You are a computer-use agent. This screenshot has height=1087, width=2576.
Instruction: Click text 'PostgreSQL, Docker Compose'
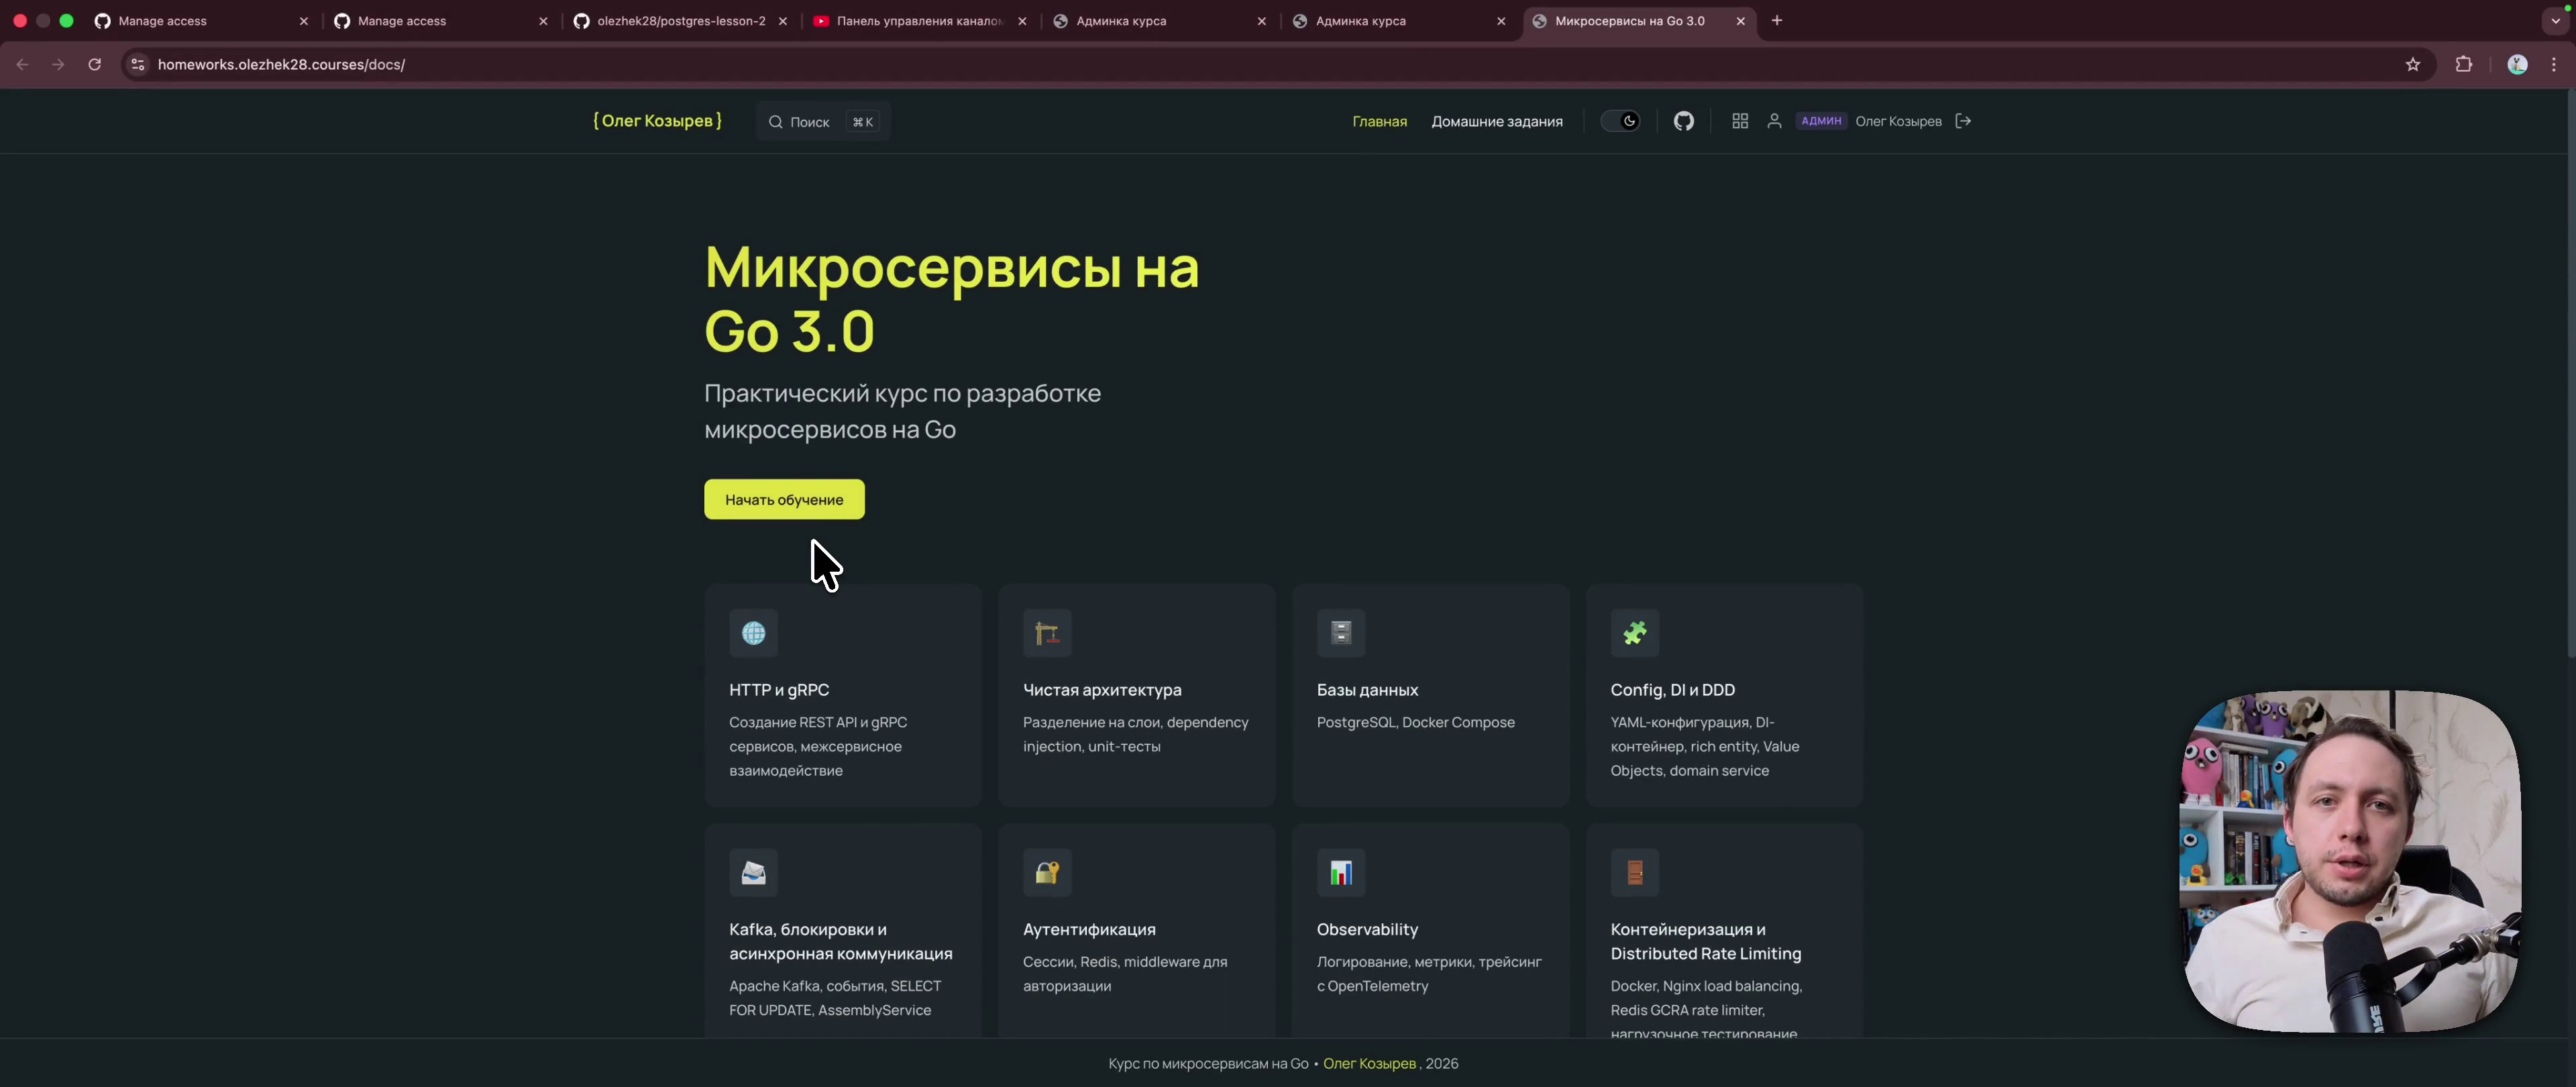pos(1415,723)
